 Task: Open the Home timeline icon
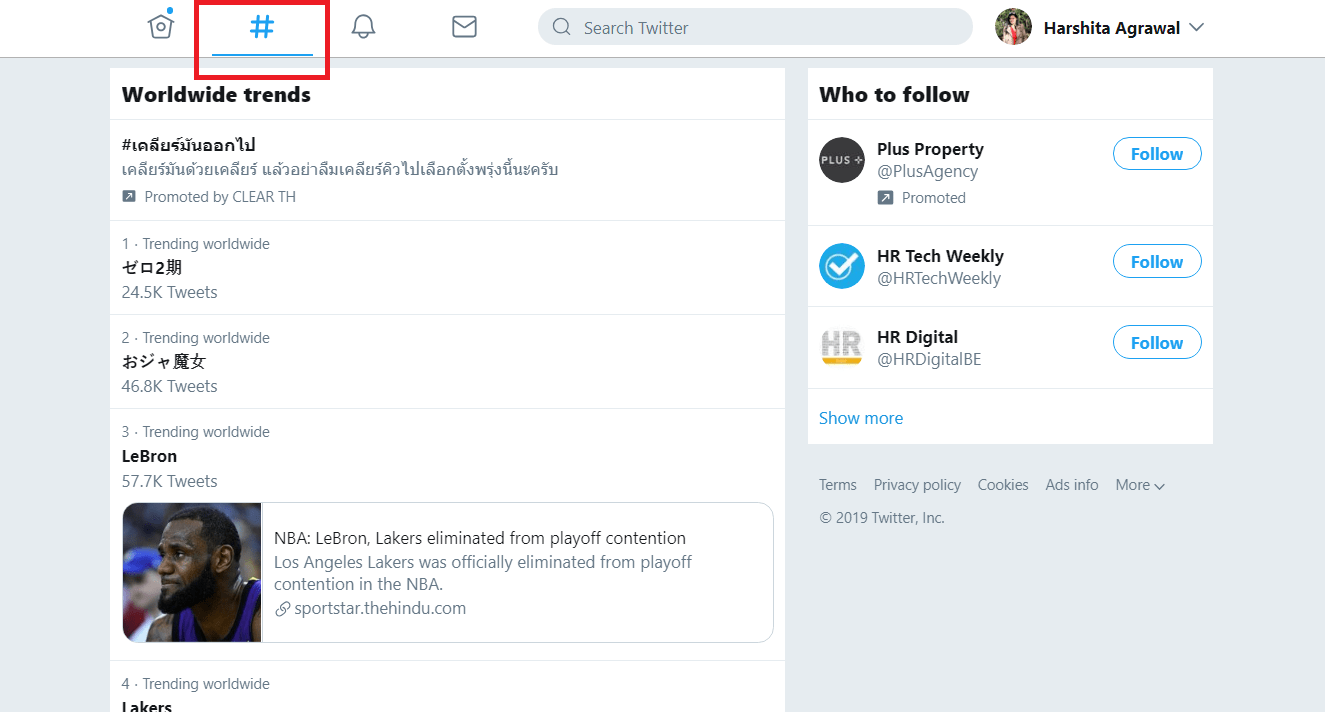click(160, 26)
